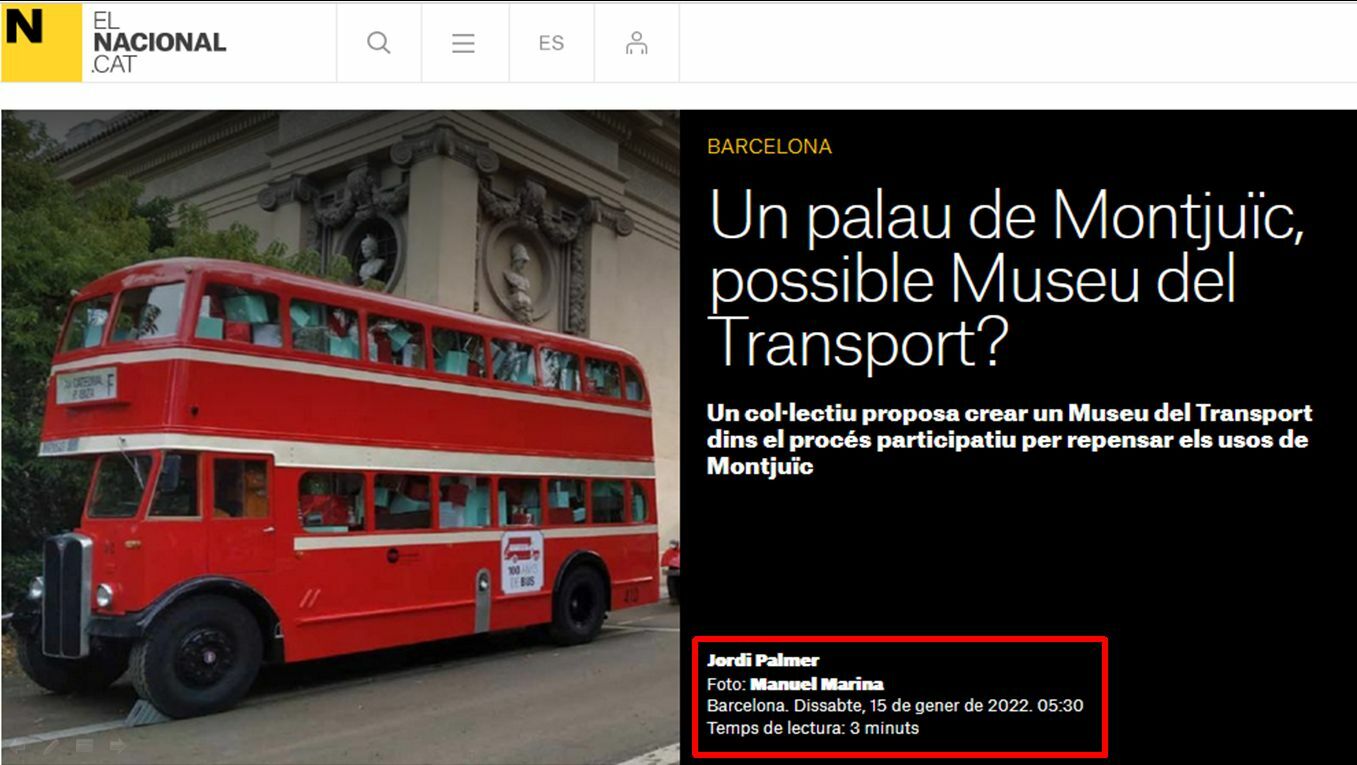1357x765 pixels.
Task: Open the BARCELONA section link
Action: click(769, 146)
